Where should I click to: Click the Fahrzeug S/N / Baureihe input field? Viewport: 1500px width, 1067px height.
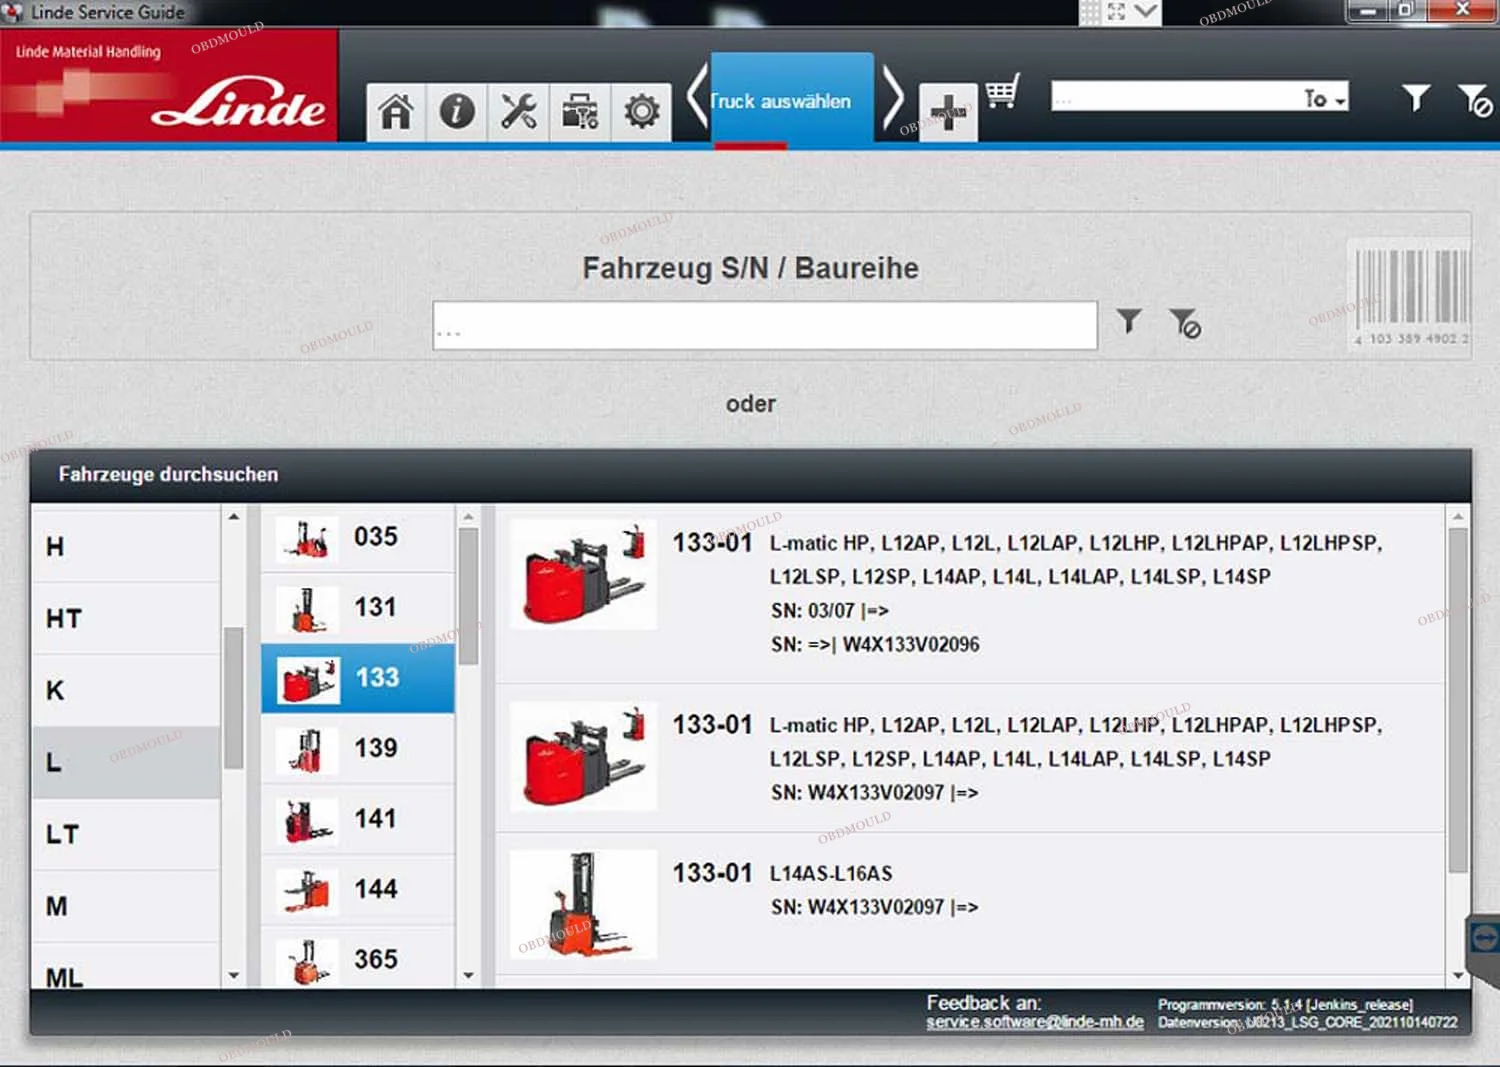click(765, 325)
